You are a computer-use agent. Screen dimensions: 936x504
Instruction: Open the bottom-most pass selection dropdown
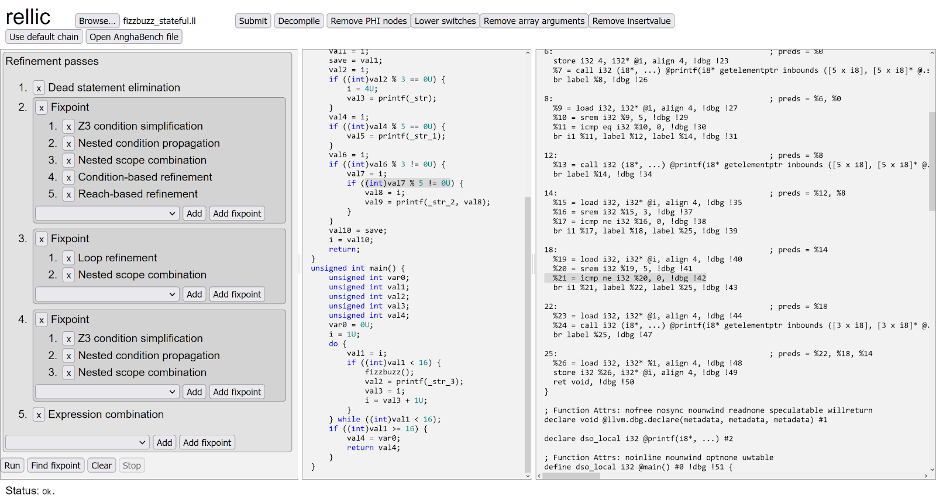78,443
